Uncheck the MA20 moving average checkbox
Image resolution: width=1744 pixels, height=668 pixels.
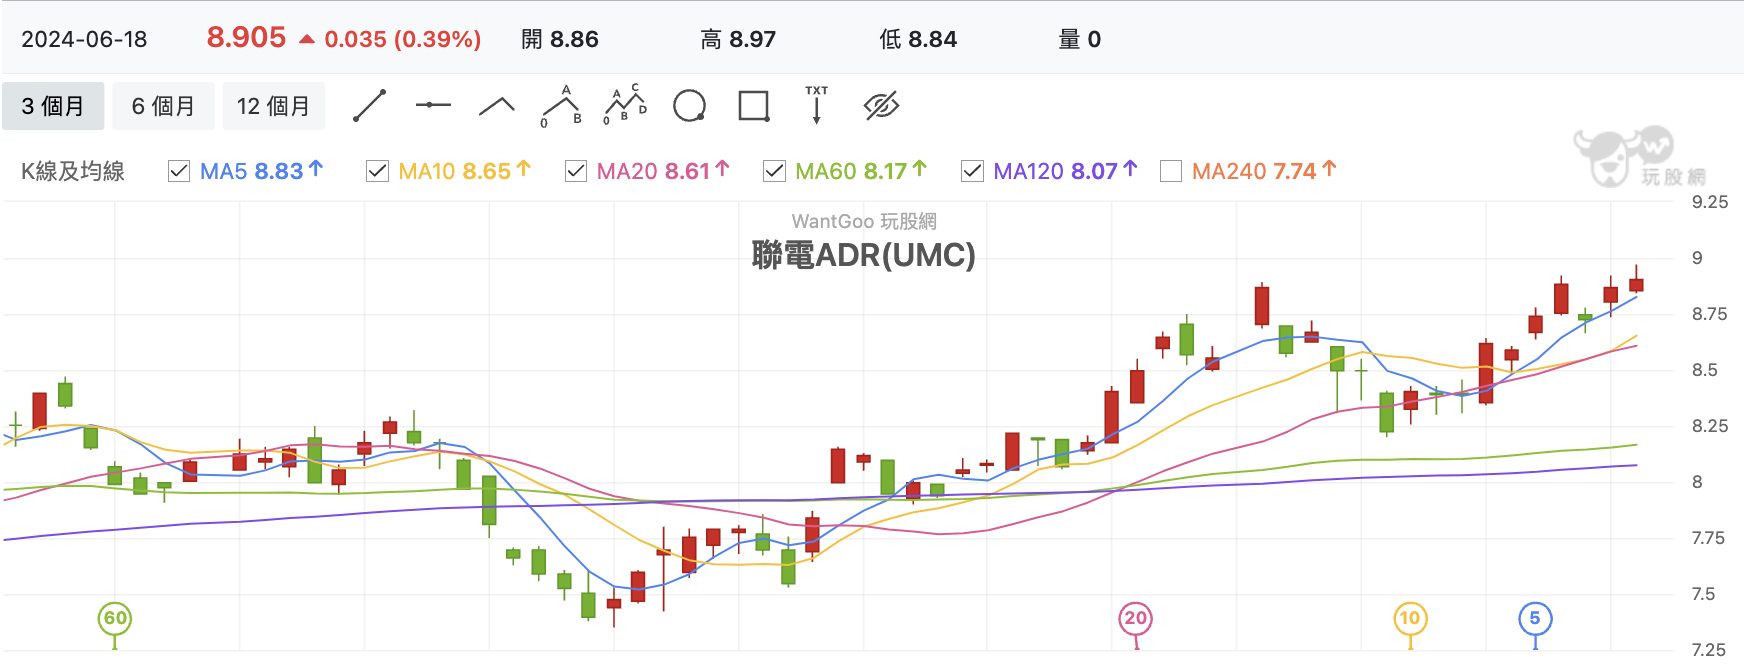(576, 171)
